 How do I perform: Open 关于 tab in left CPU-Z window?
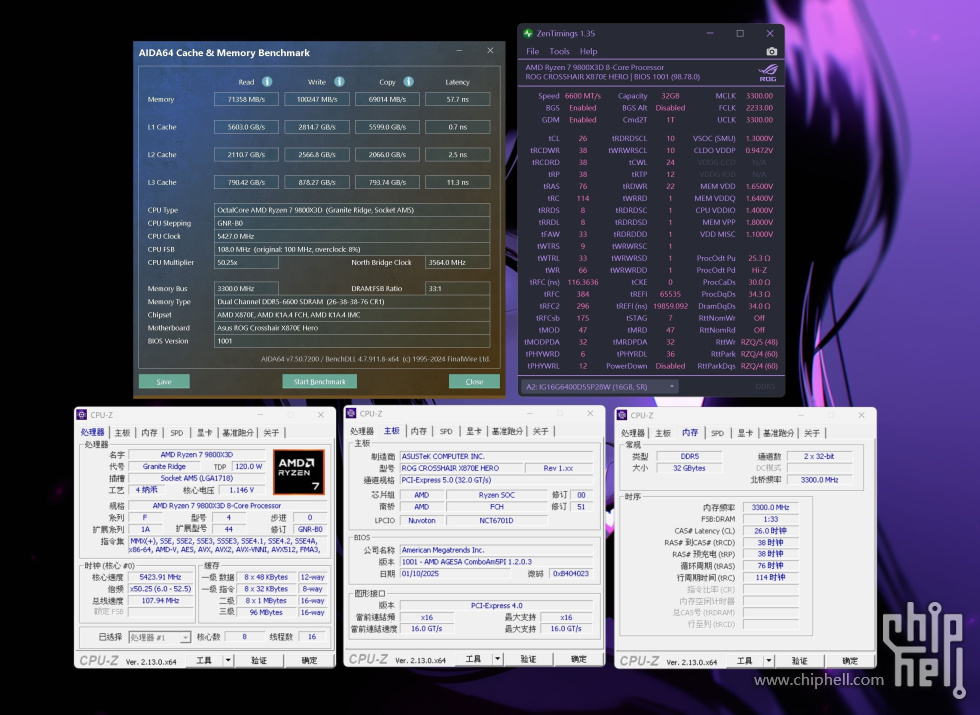[271, 432]
